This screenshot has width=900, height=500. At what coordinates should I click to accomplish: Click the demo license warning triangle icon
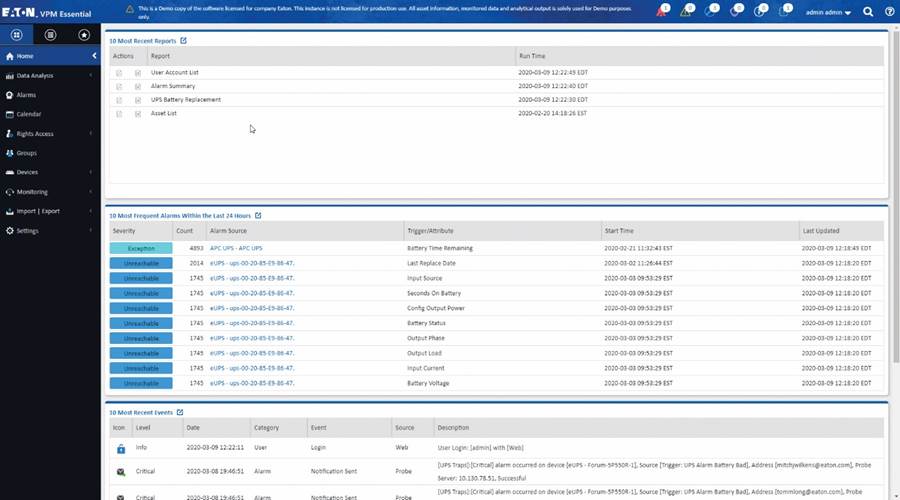[130, 9]
